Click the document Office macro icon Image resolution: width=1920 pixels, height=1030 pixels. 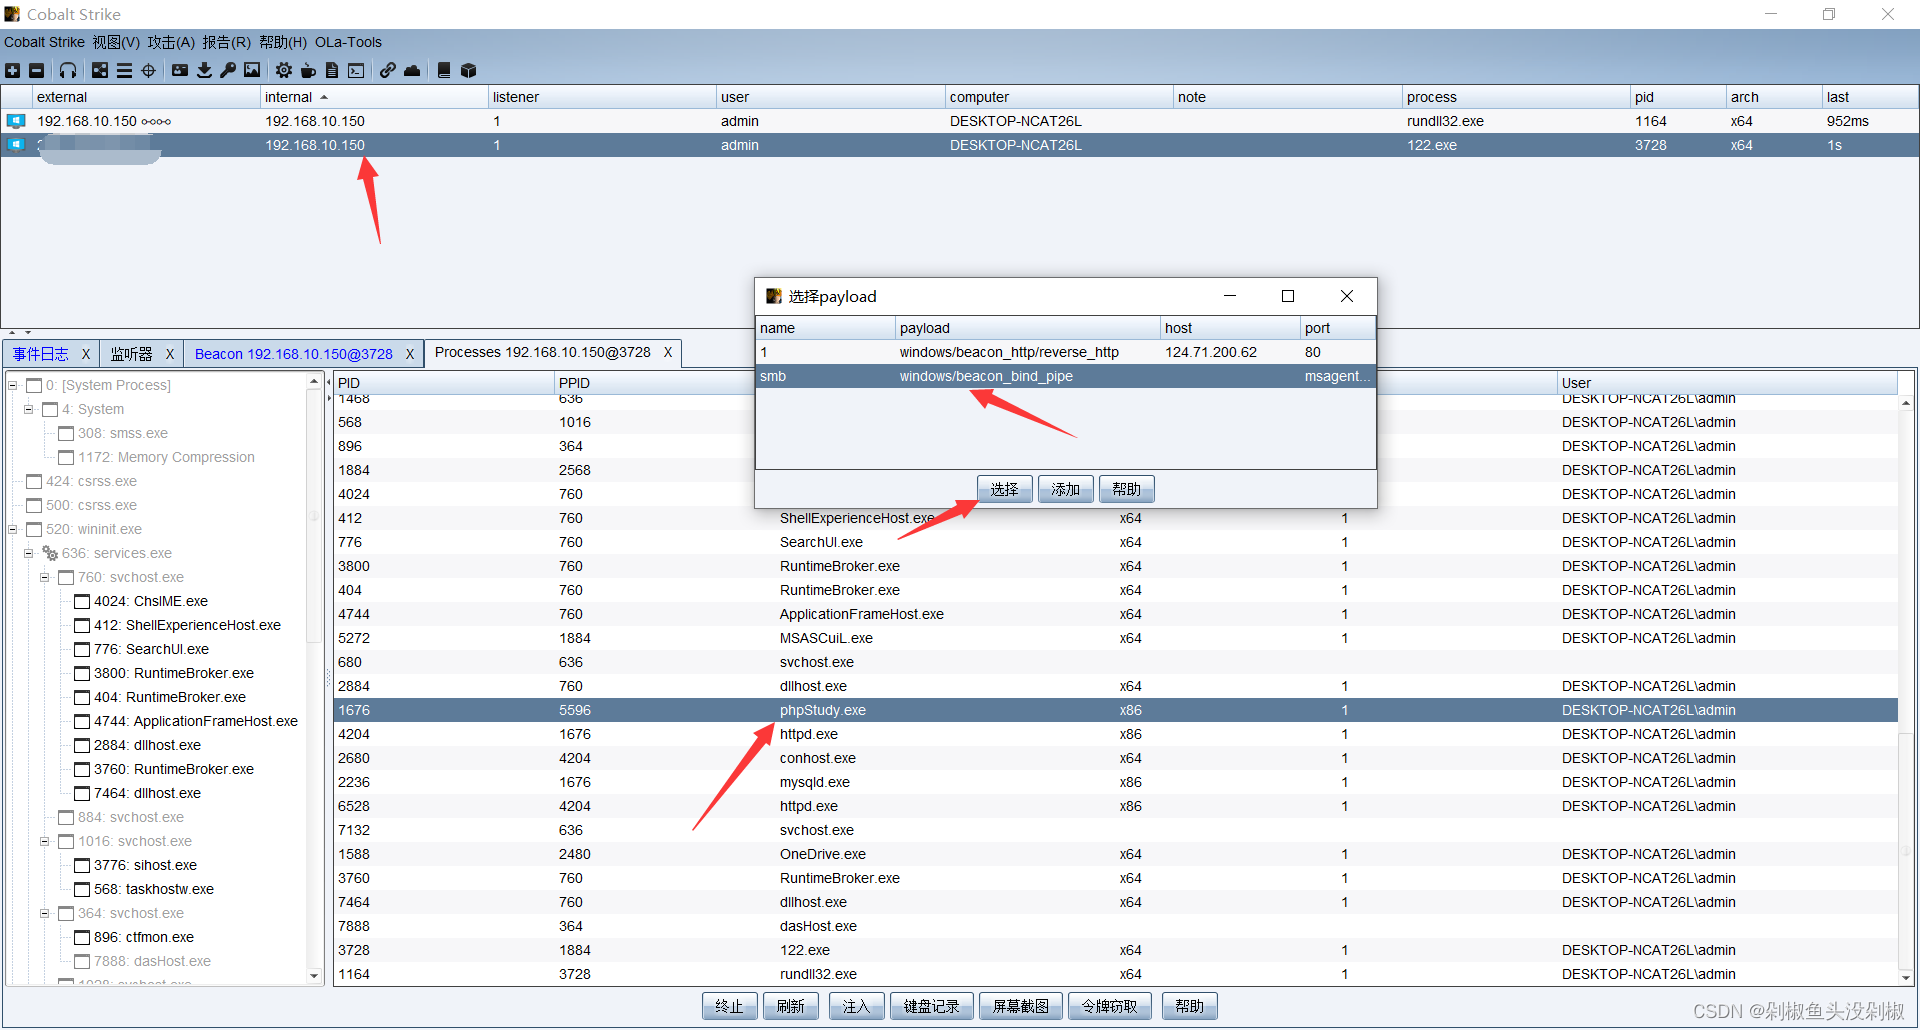(332, 70)
